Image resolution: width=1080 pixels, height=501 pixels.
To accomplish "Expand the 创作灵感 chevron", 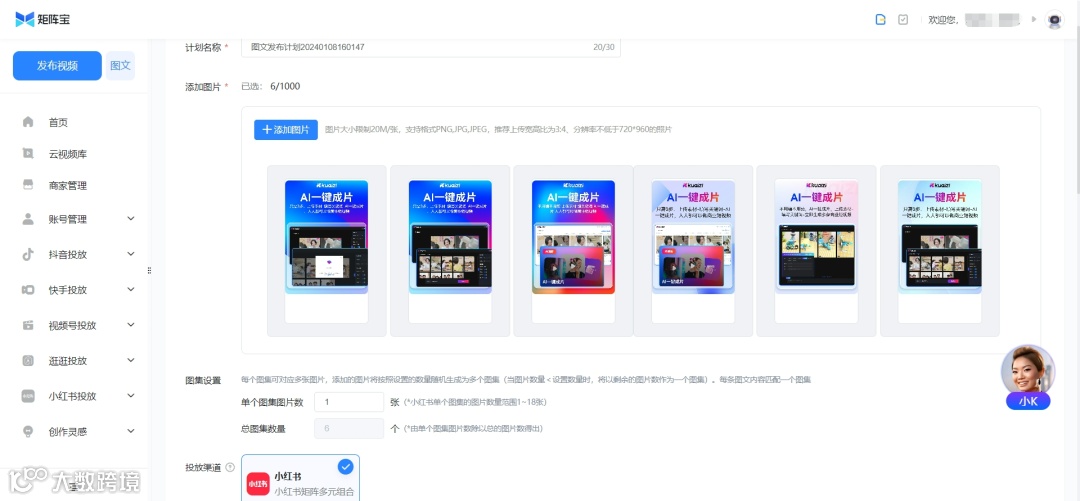I will tap(131, 431).
